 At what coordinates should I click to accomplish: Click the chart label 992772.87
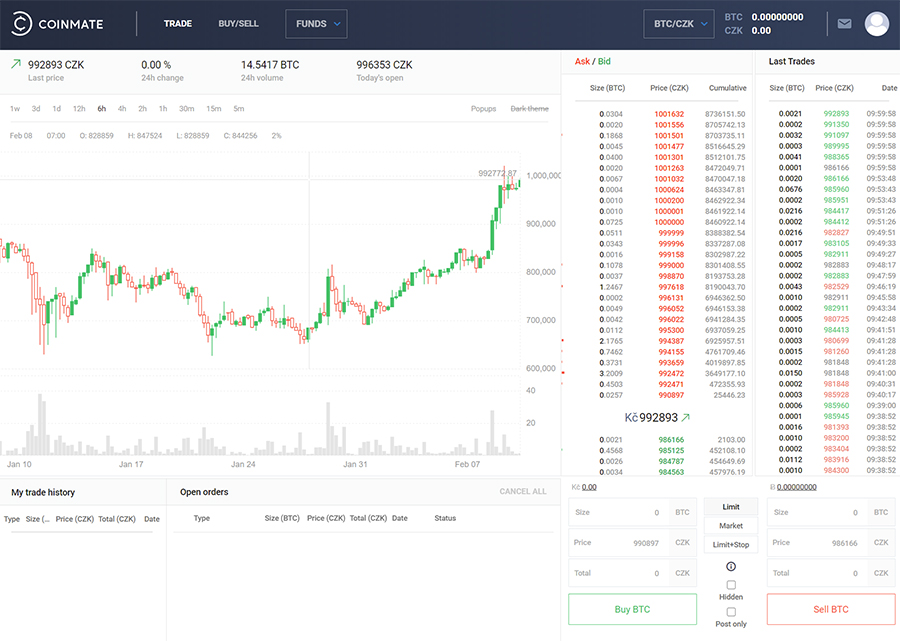click(497, 173)
